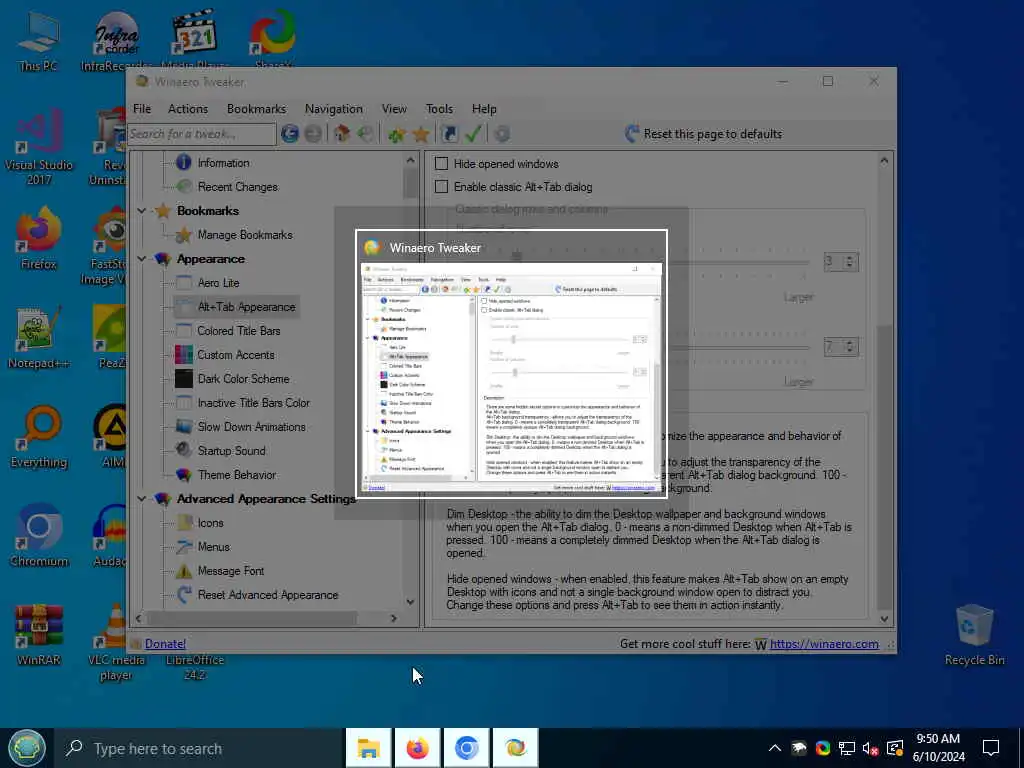
Task: Collapse Advanced Appearance Settings node
Action: (x=142, y=498)
